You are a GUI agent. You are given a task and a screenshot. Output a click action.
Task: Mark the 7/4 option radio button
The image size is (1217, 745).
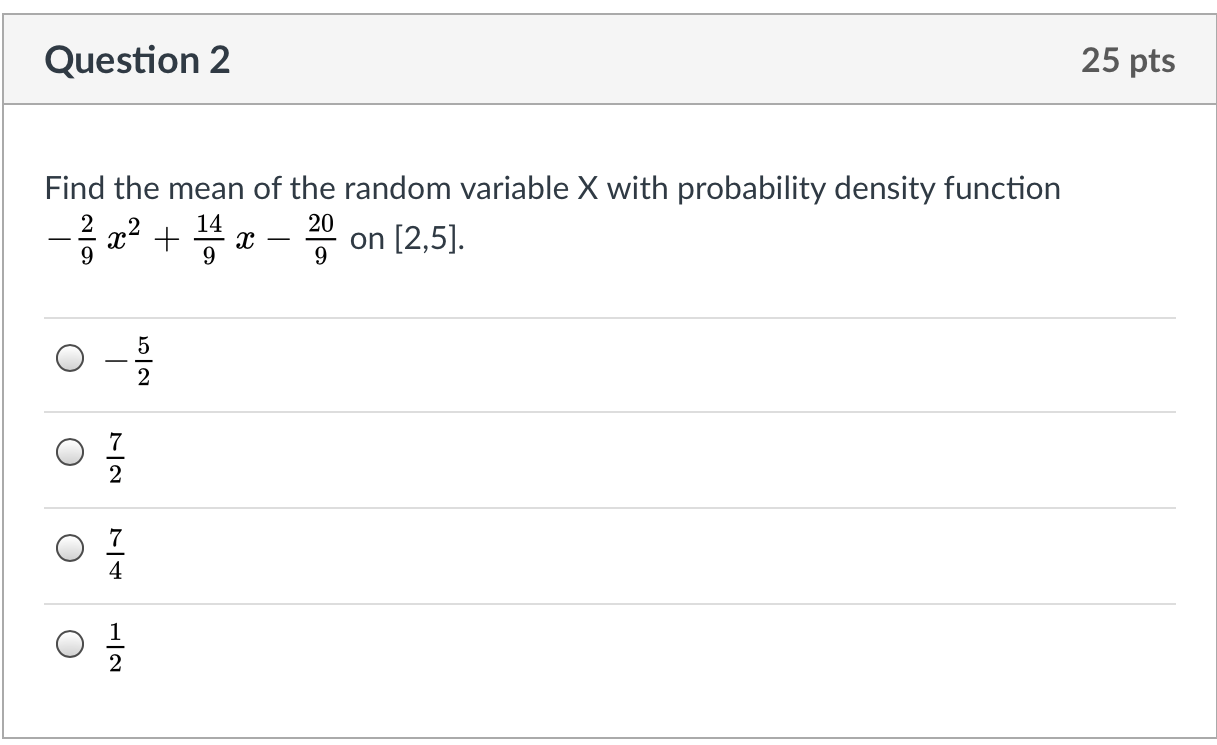(x=70, y=550)
